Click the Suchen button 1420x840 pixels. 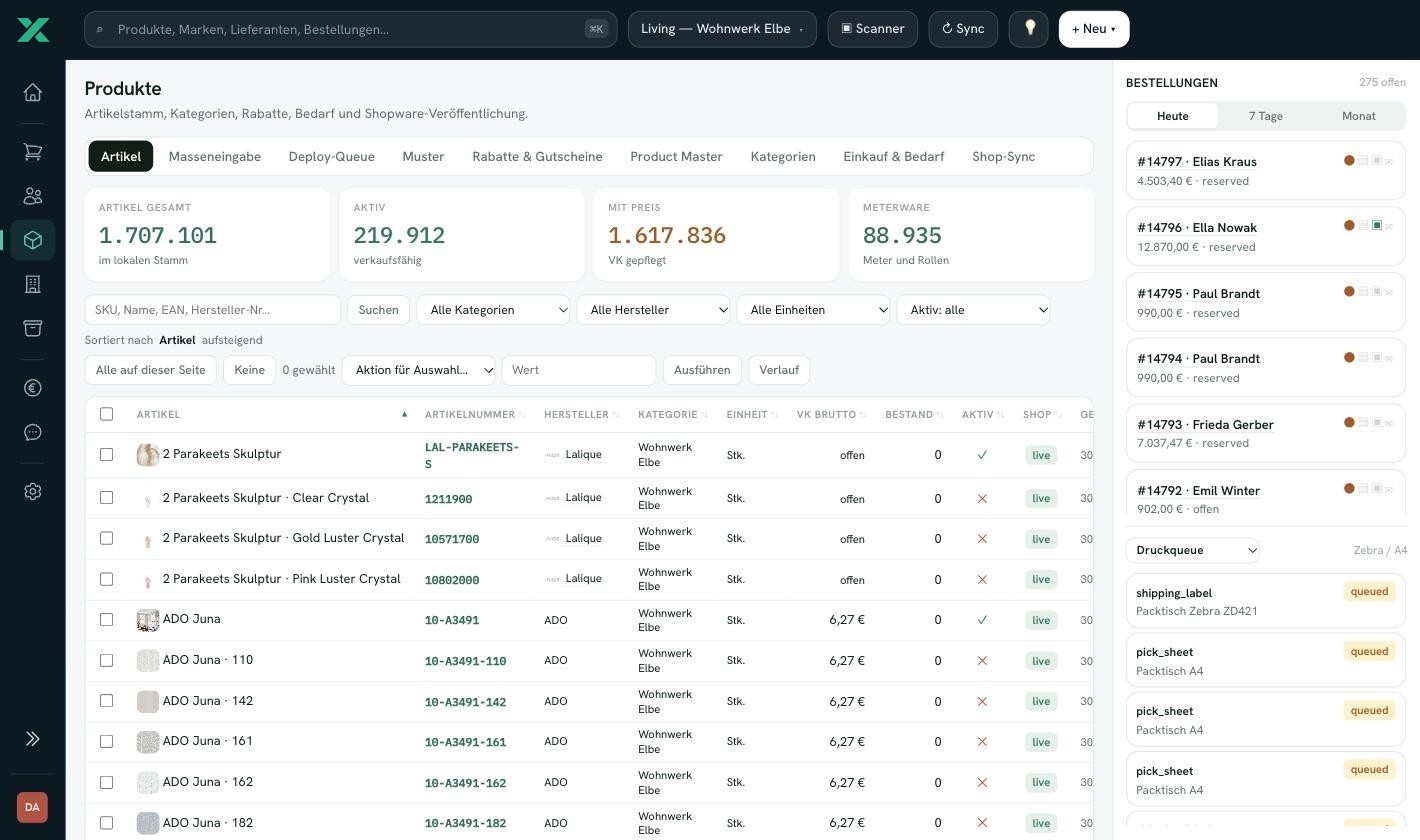379,310
